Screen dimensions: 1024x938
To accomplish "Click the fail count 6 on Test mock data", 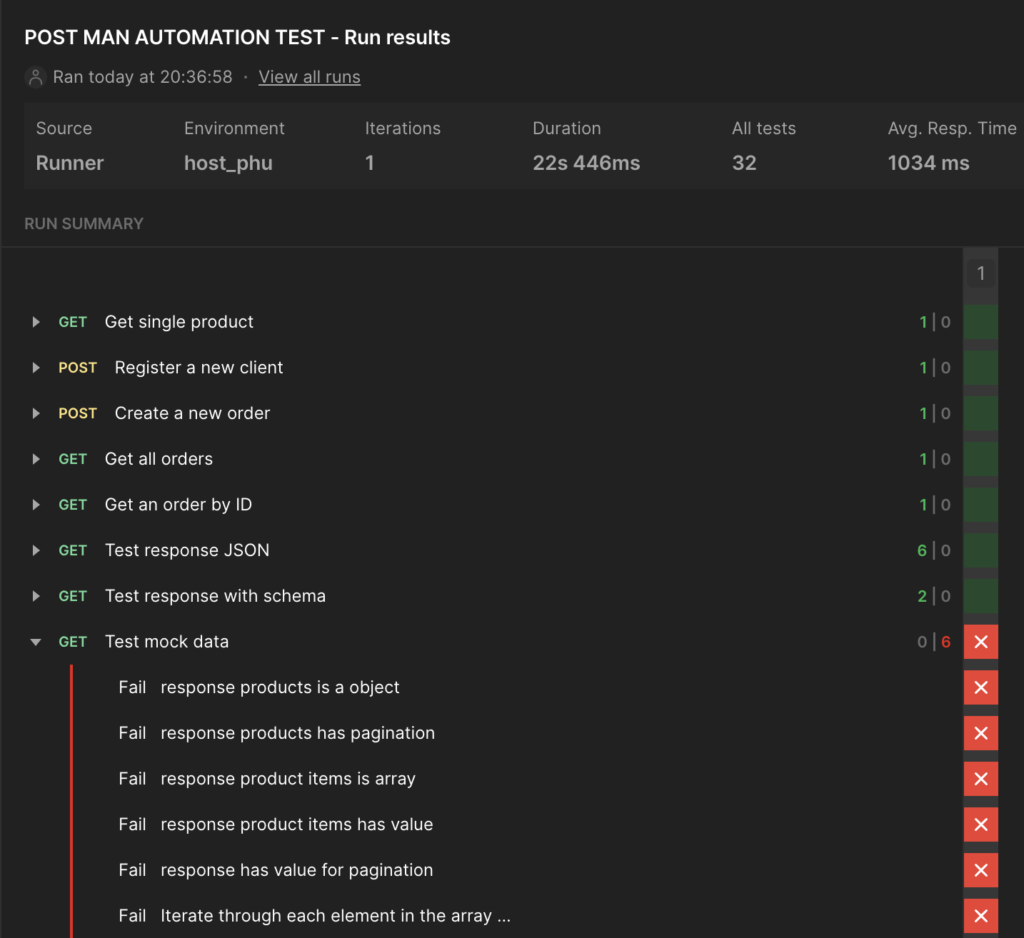I will coord(944,641).
